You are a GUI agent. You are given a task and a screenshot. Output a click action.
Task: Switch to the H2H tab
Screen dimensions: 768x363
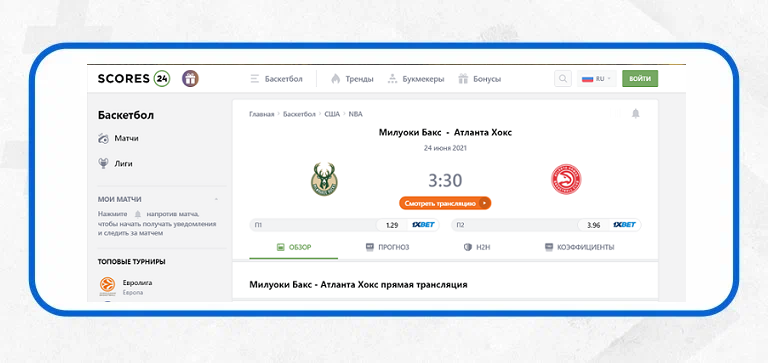tap(477, 247)
